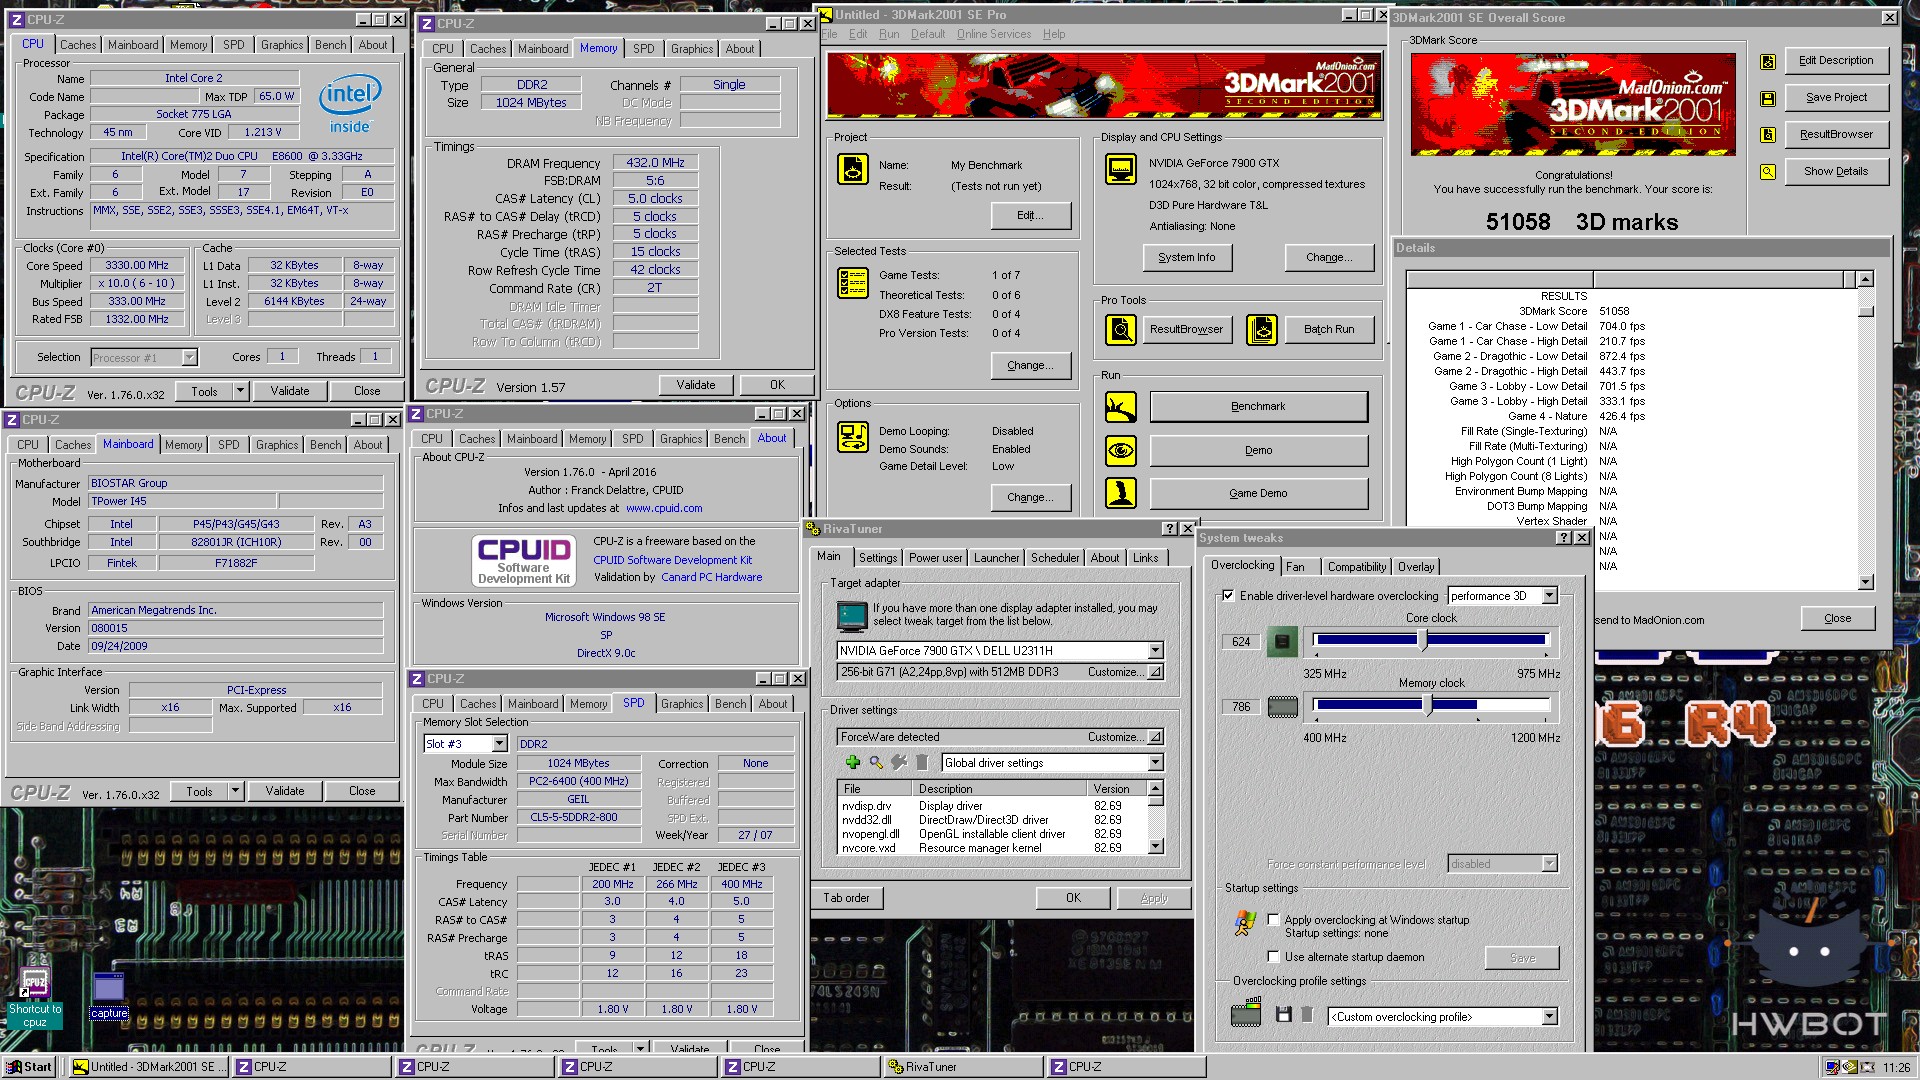Click the Display and CPU Settings monitor icon
The width and height of the screenshot is (1920, 1080).
click(x=1120, y=170)
